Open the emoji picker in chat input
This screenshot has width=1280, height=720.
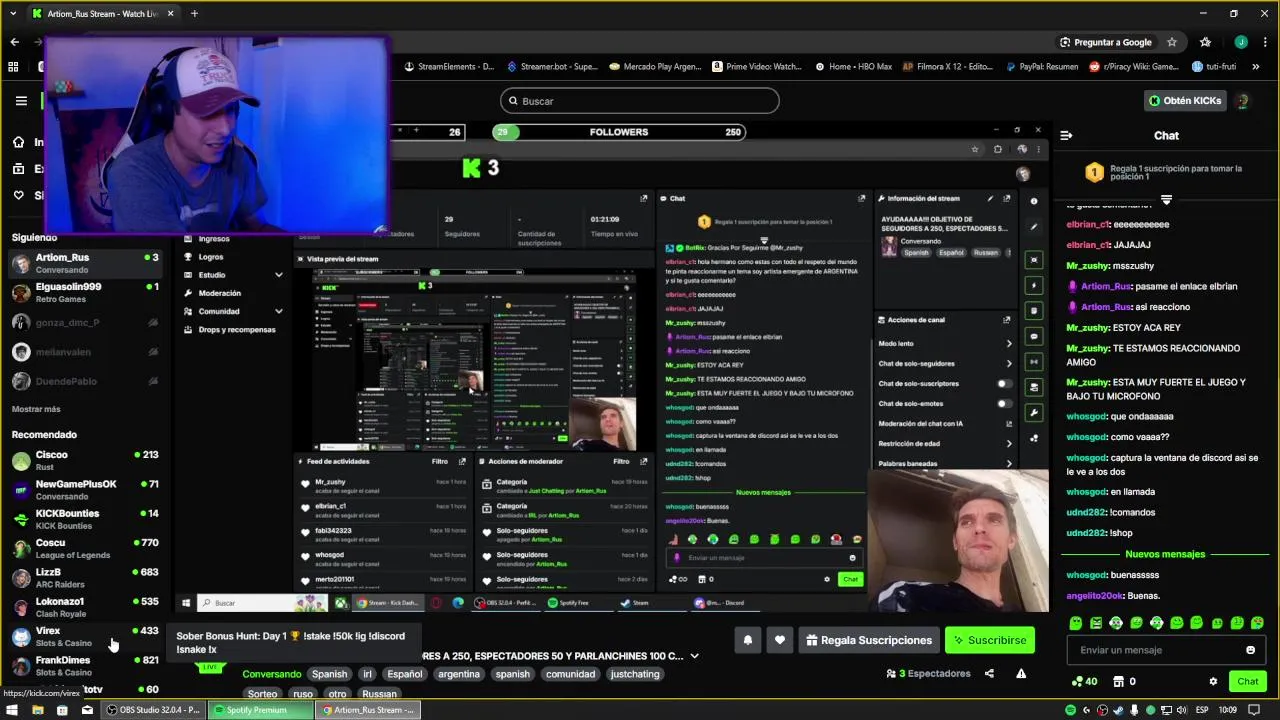1250,650
